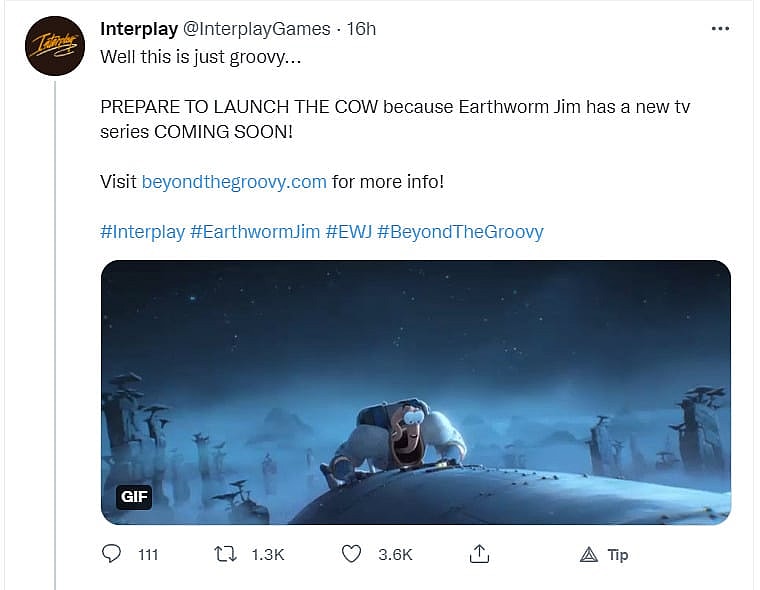Click the Tip triangle icon
The height and width of the screenshot is (590, 760).
[589, 555]
